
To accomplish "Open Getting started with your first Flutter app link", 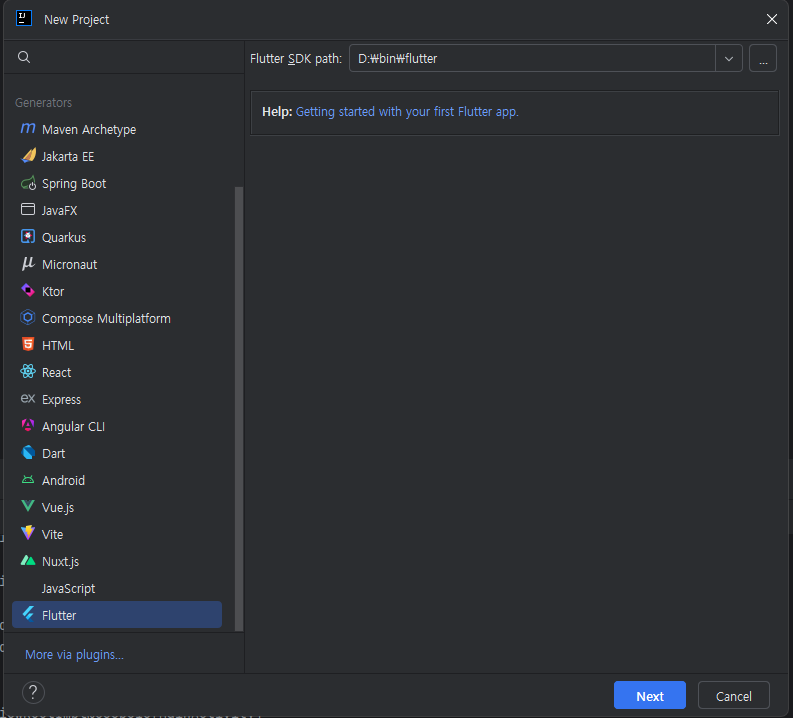I will pos(407,112).
